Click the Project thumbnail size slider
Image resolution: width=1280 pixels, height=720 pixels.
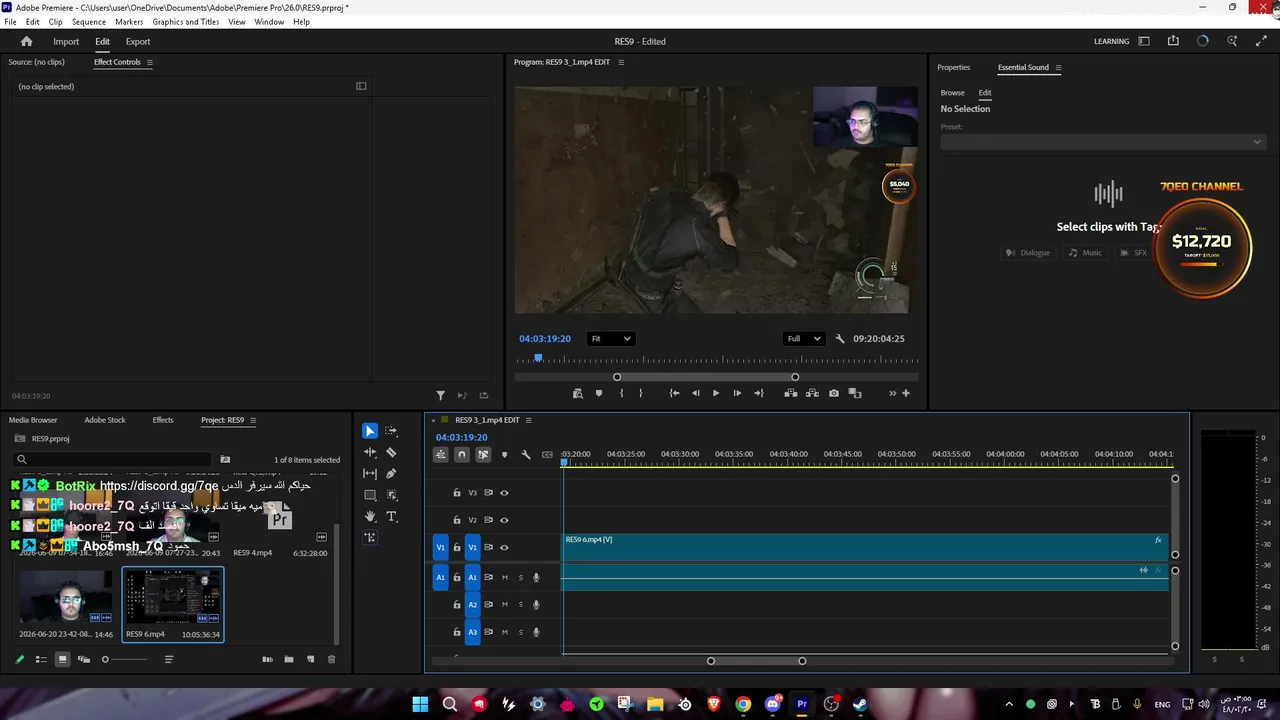pos(126,659)
